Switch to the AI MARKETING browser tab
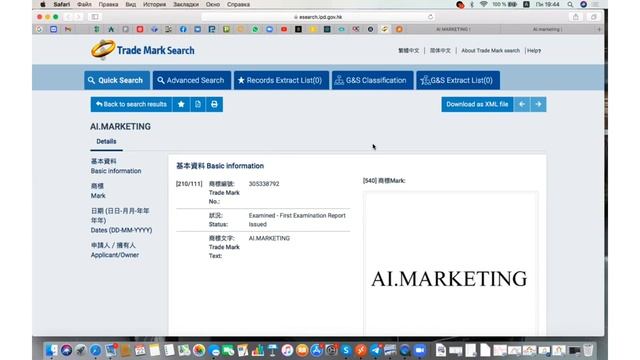The width and height of the screenshot is (640, 360). click(x=453, y=29)
